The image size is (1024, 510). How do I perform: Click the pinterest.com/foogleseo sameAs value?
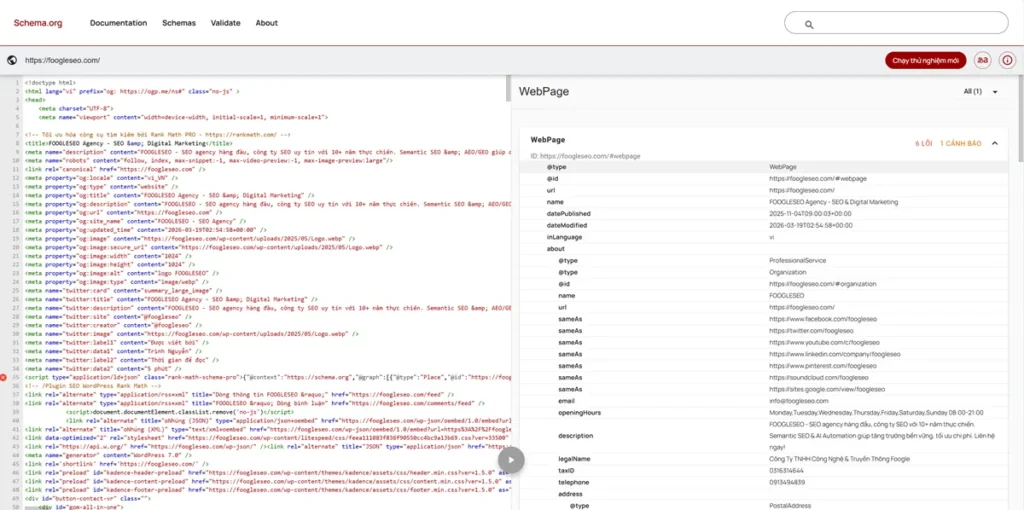pyautogui.click(x=823, y=366)
